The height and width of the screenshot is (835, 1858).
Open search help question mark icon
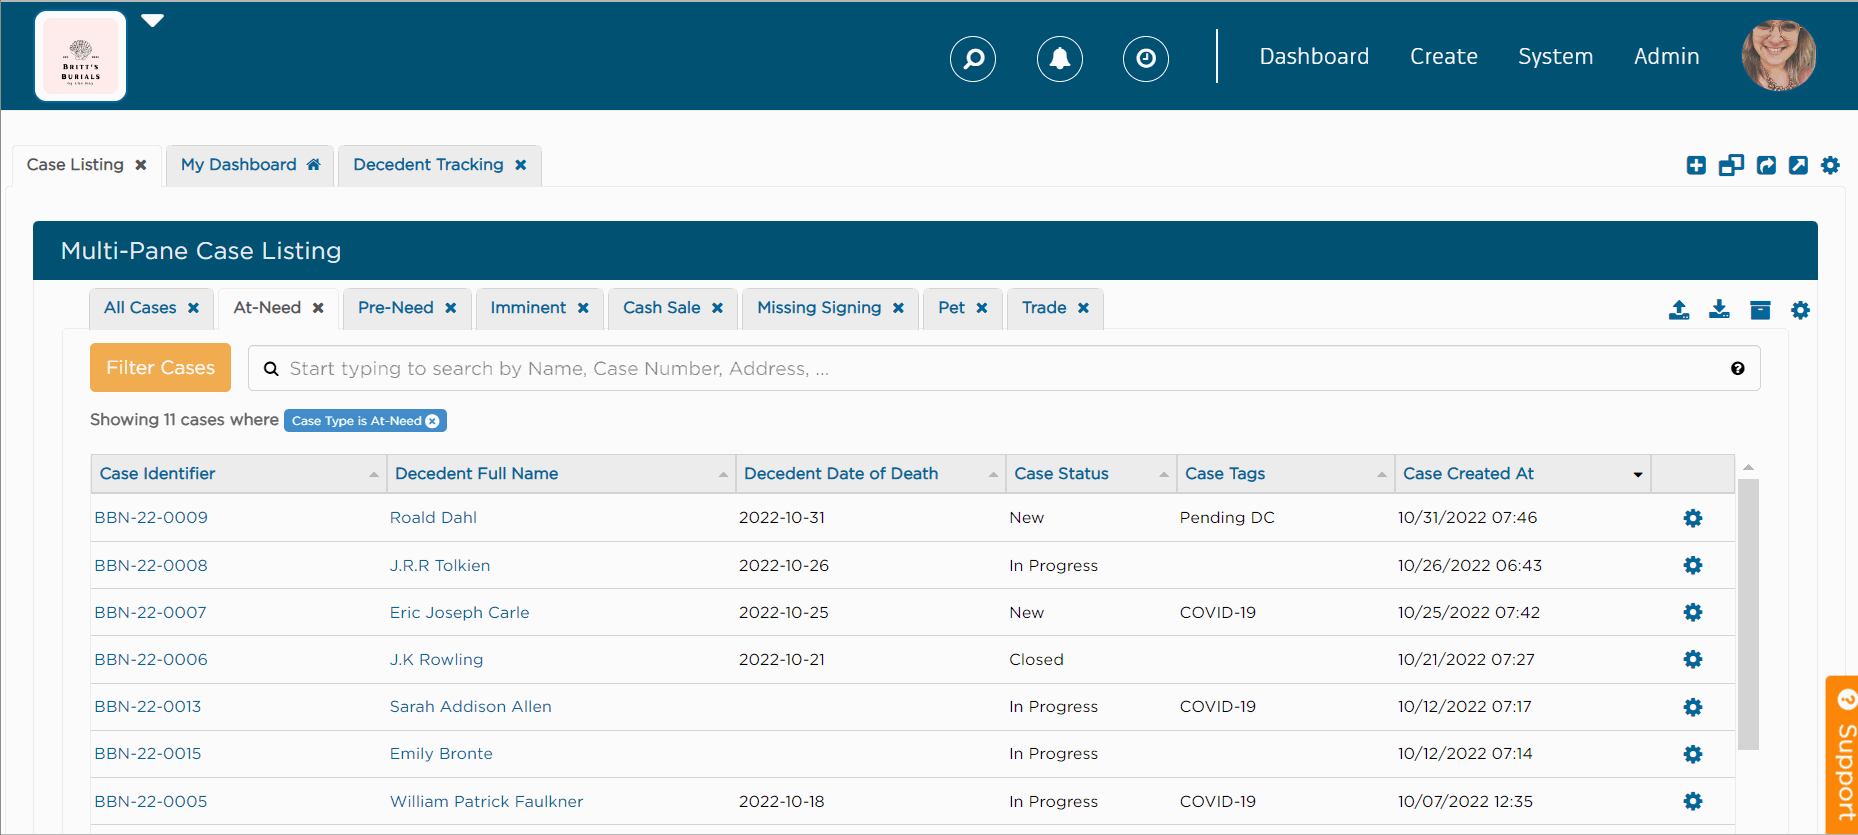tap(1737, 369)
